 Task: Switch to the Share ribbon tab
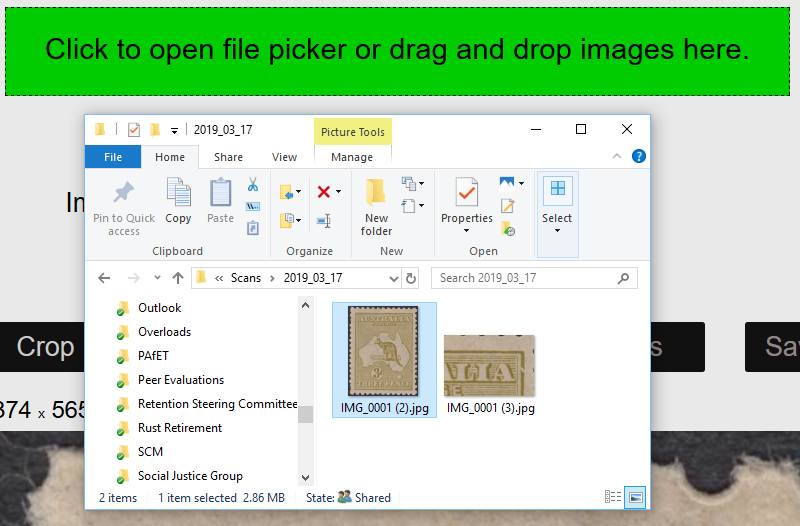point(228,157)
